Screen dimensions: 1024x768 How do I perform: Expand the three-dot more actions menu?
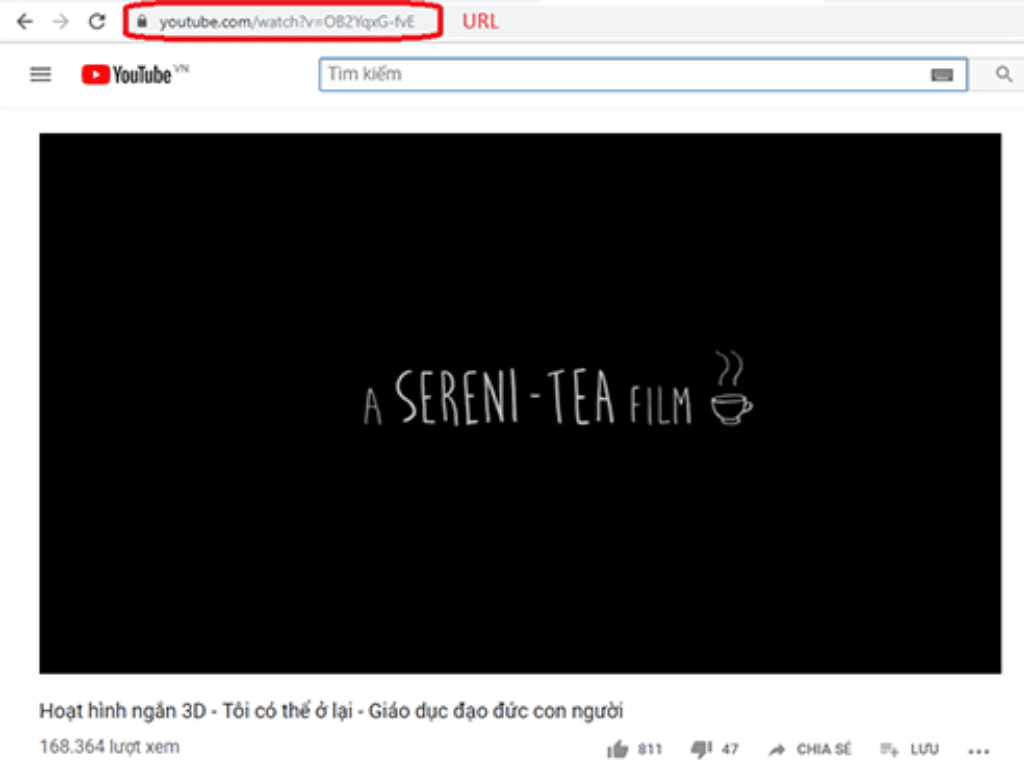point(979,750)
